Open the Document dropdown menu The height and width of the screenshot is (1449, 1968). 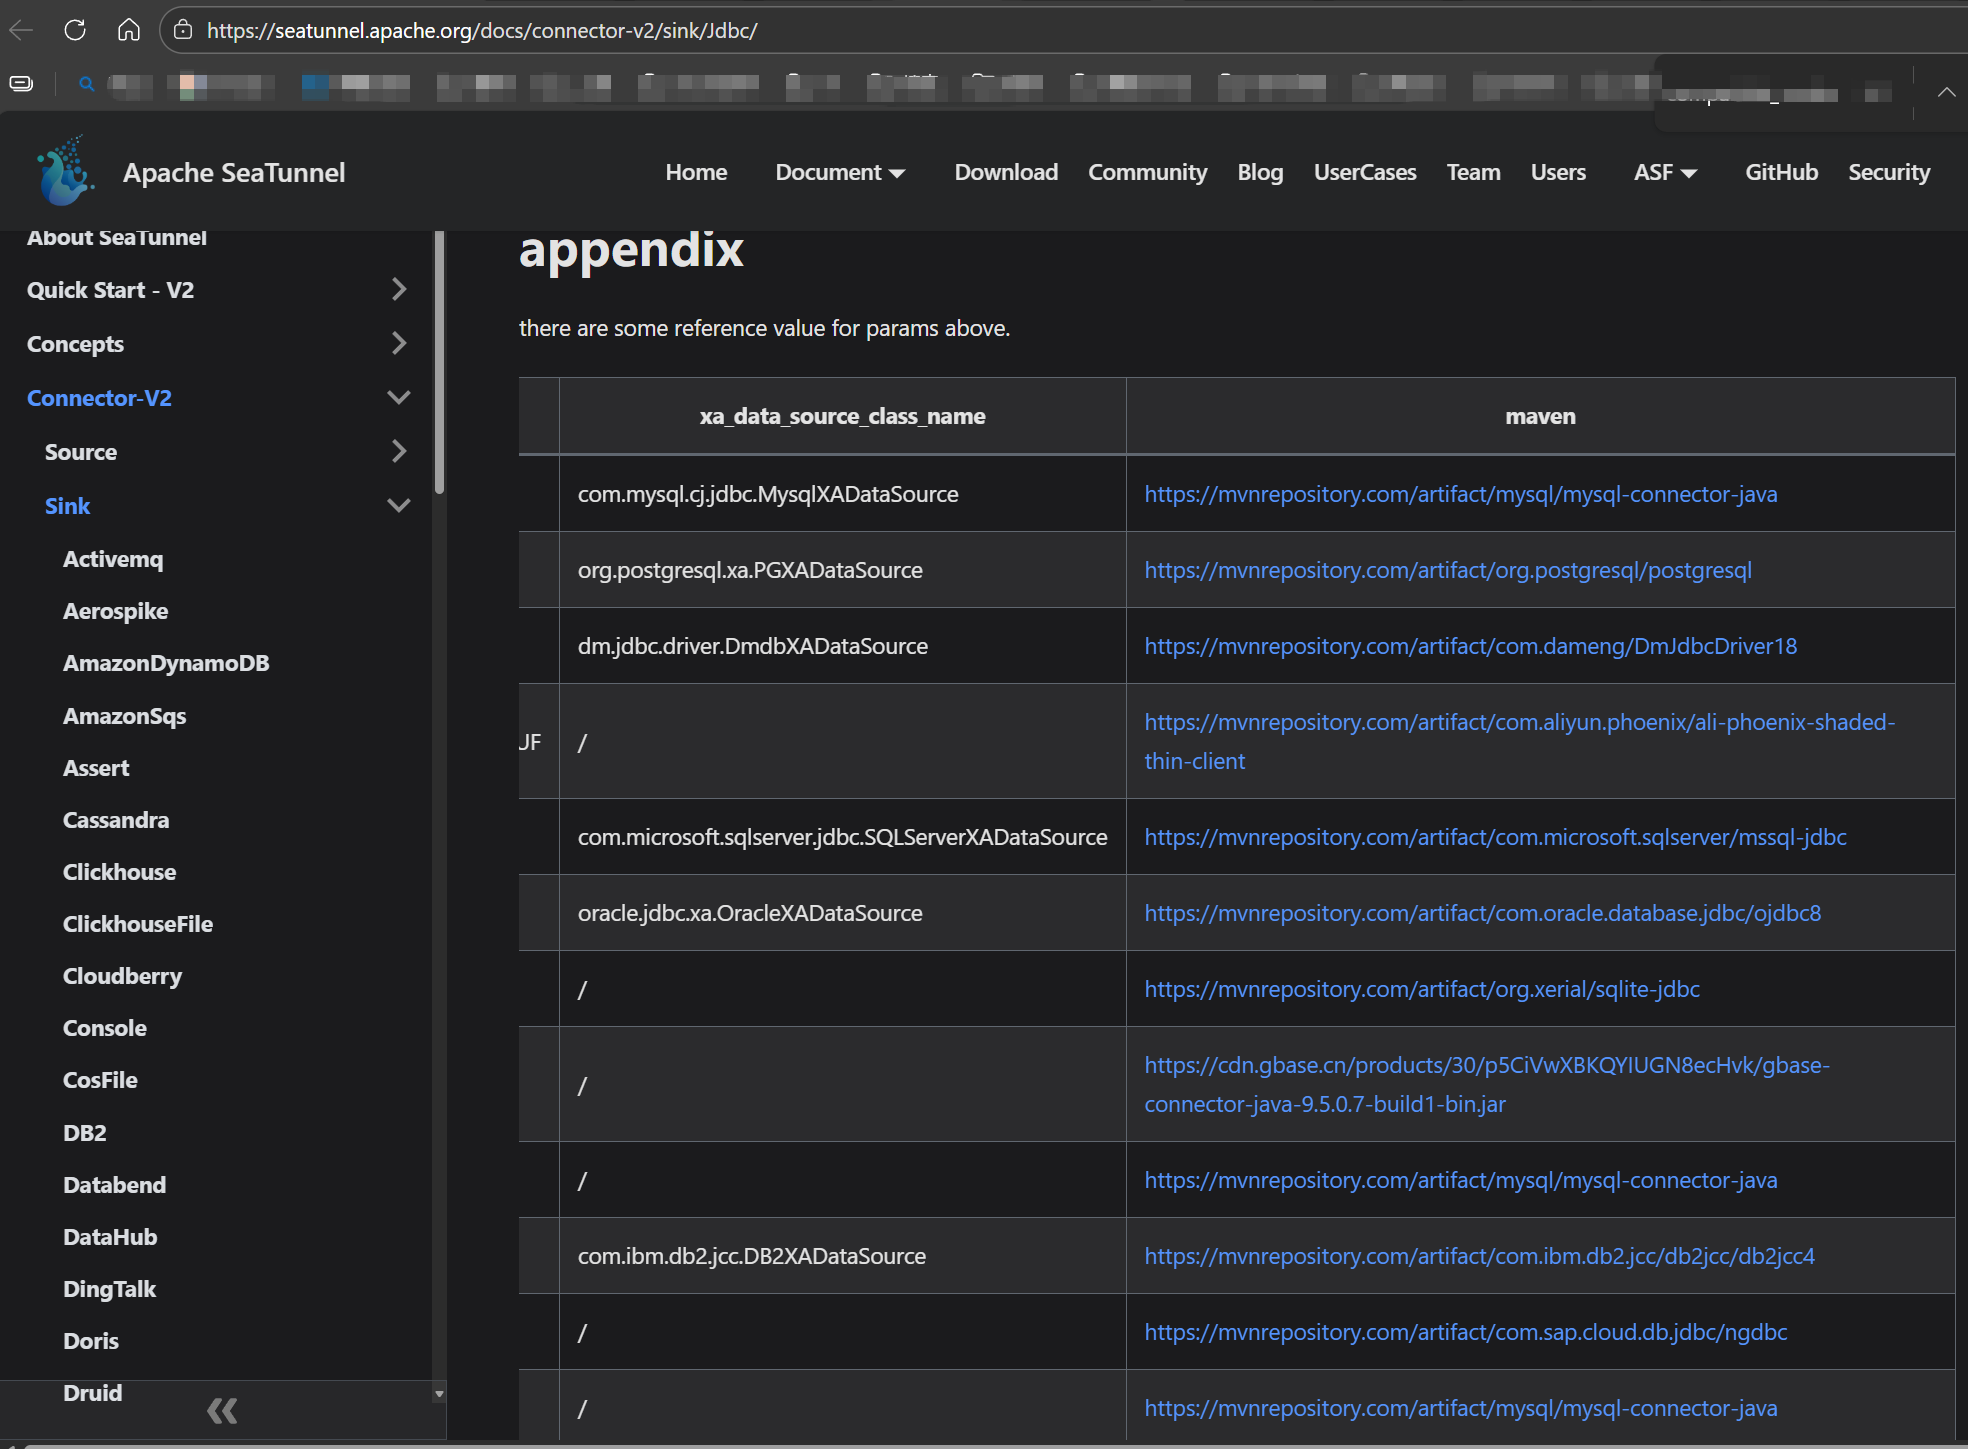coord(840,172)
